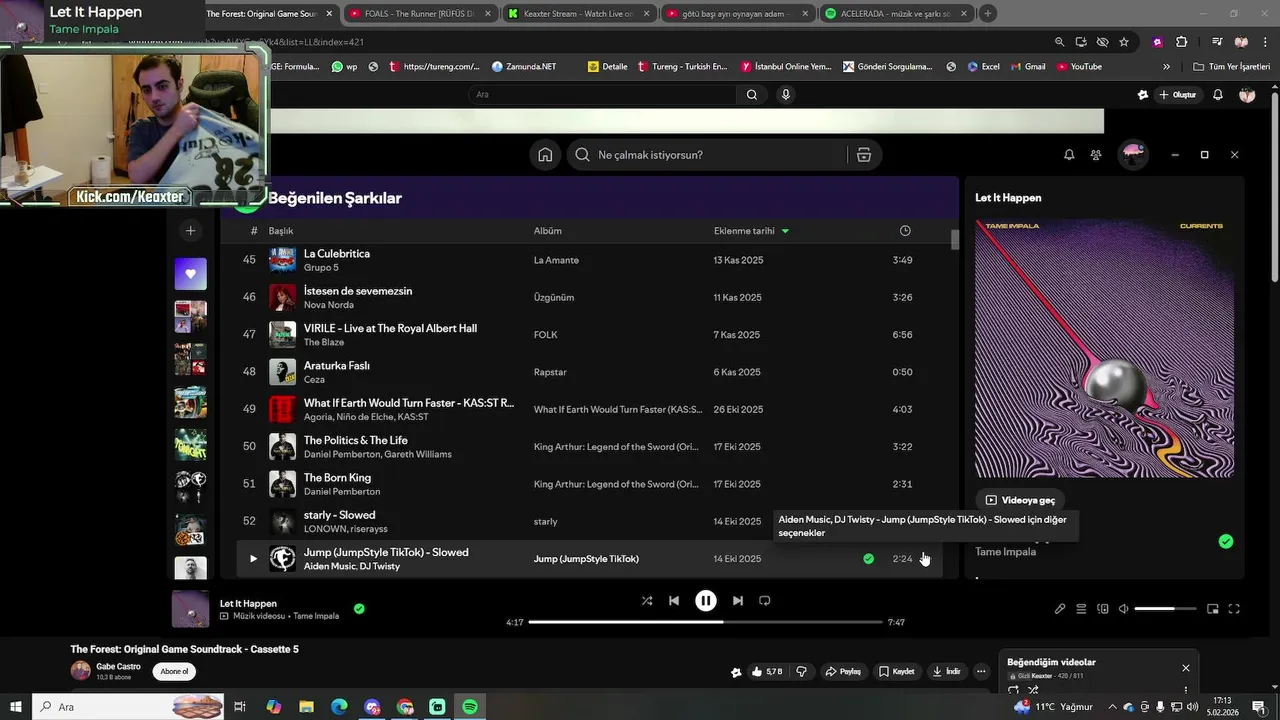The height and width of the screenshot is (720, 1280).
Task: Open Spotify from Windows taskbar
Action: tap(470, 707)
